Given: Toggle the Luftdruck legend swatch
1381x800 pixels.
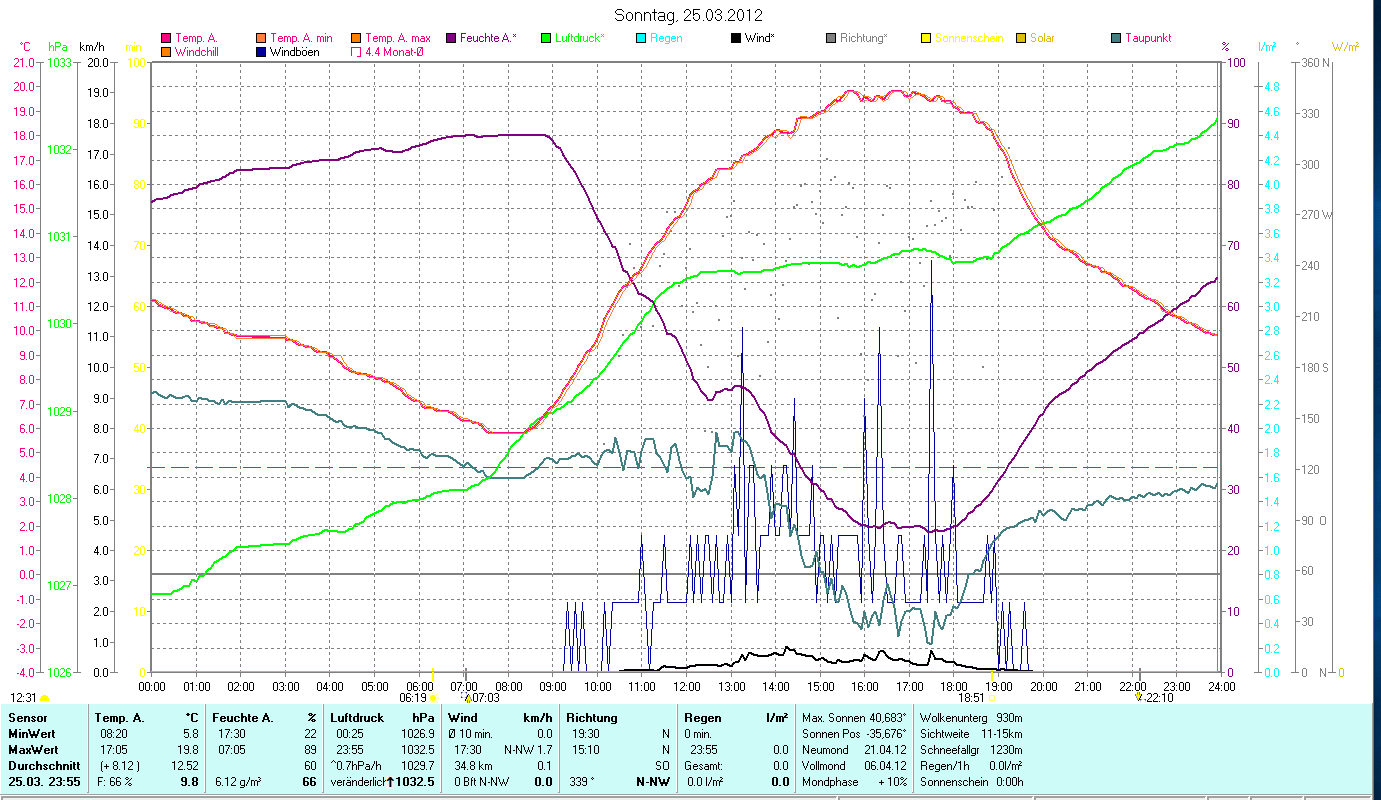Looking at the screenshot, I should click(x=546, y=38).
